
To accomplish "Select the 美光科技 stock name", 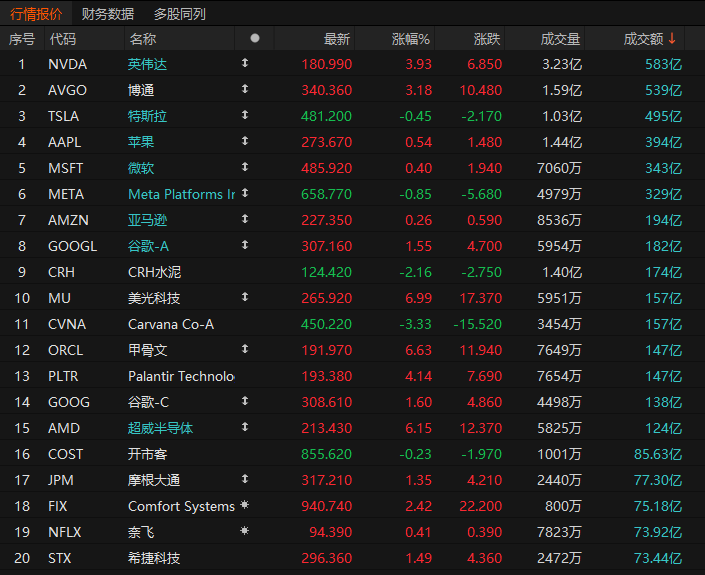I will pos(154,299).
